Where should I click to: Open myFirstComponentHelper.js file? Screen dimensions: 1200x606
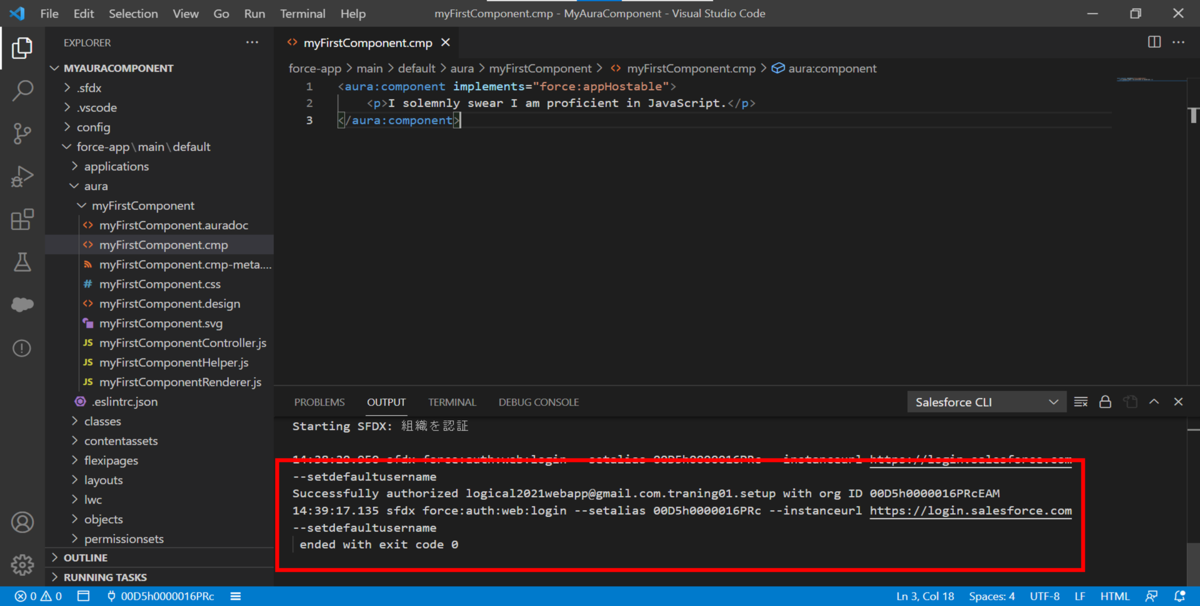(173, 362)
